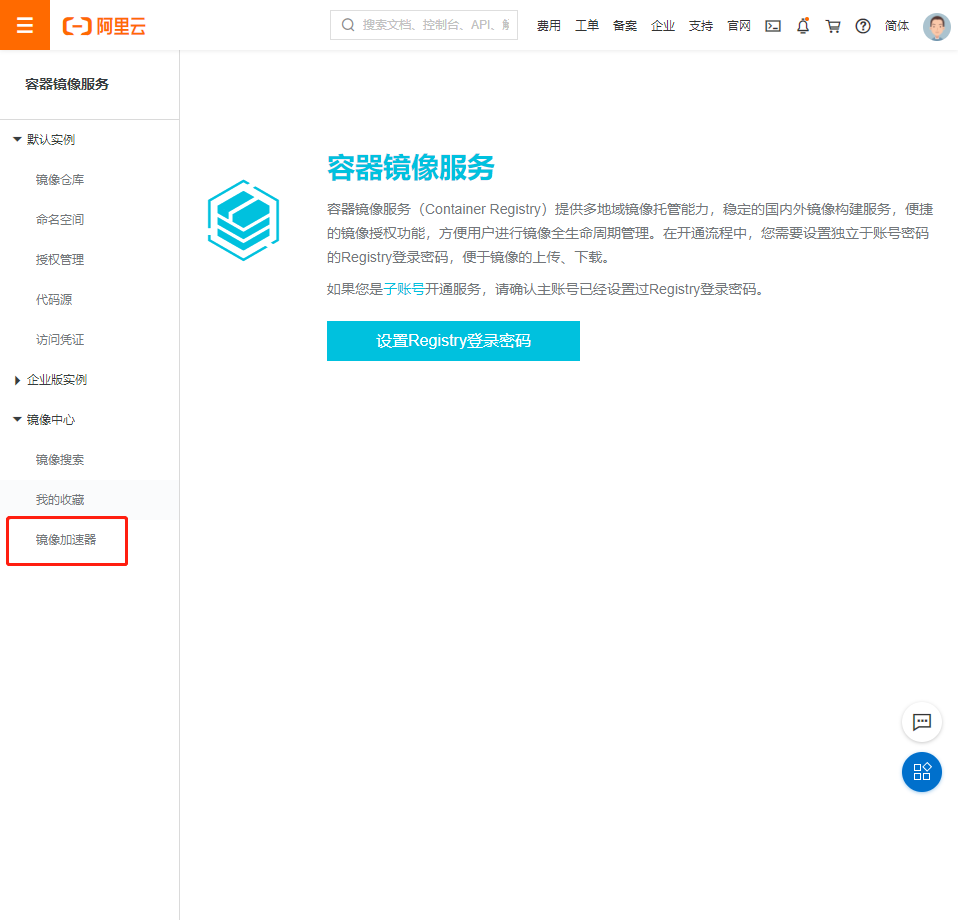Image resolution: width=958 pixels, height=920 pixels.
Task: Open 代码源 in sidebar
Action: point(54,299)
